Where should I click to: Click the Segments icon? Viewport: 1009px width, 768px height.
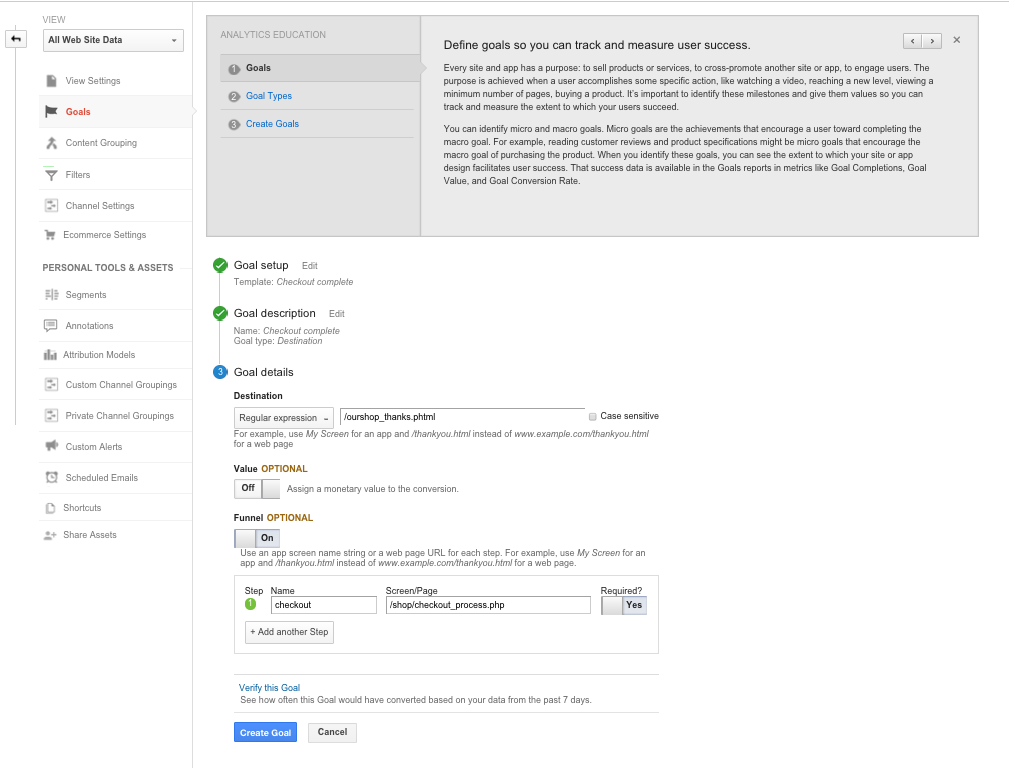(51, 295)
